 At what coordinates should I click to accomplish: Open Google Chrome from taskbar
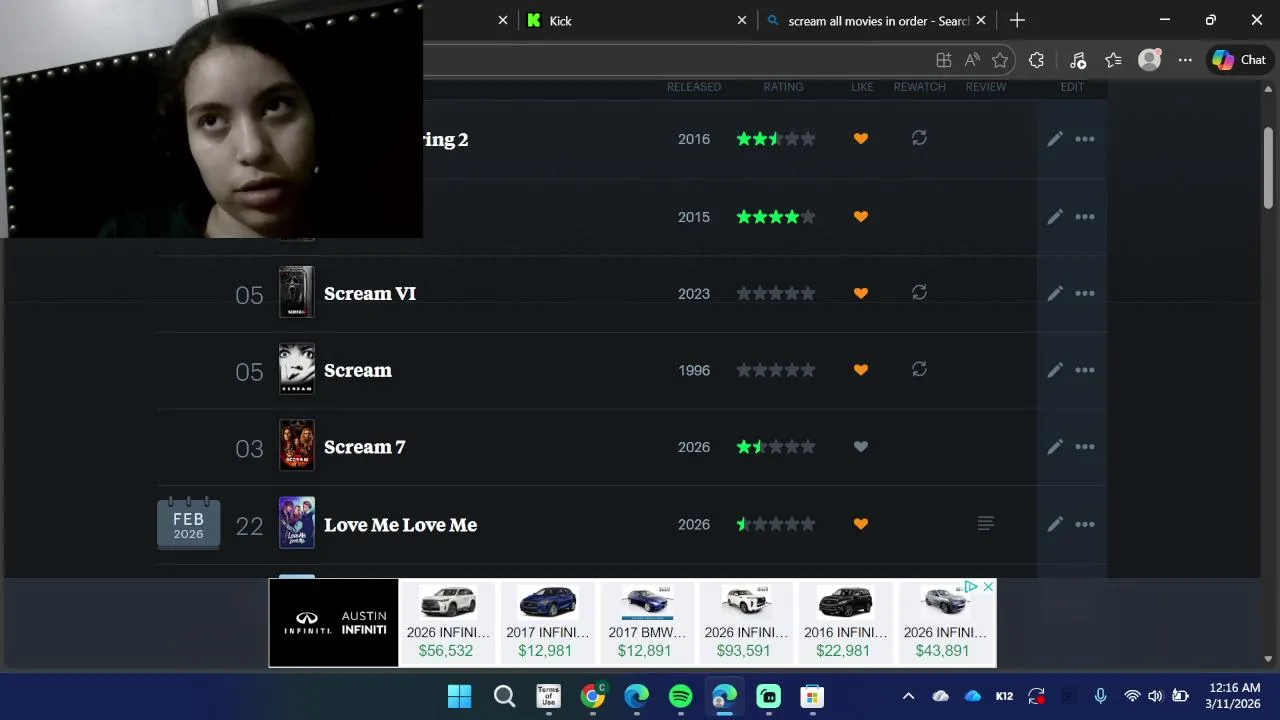[x=592, y=696]
